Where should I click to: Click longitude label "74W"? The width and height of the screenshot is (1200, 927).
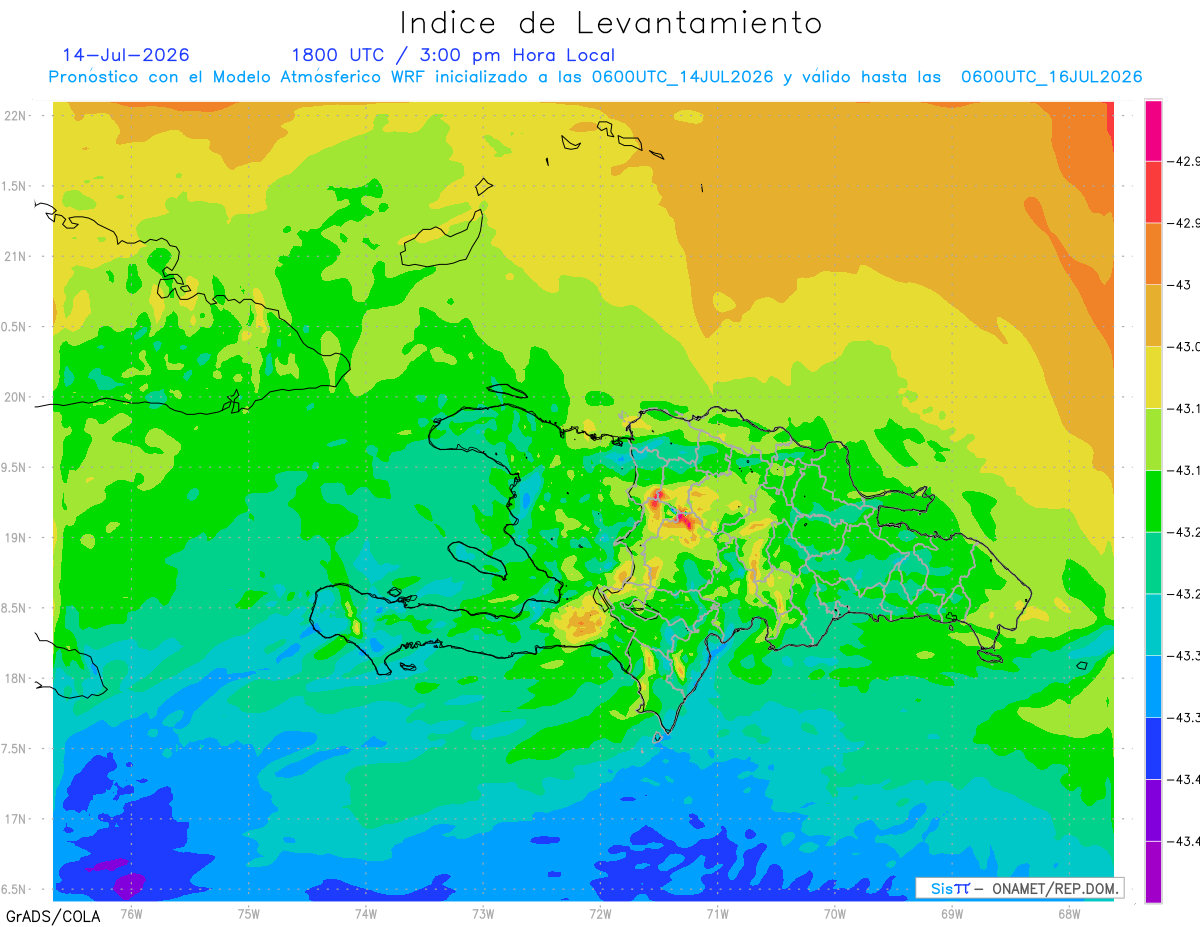(x=366, y=912)
